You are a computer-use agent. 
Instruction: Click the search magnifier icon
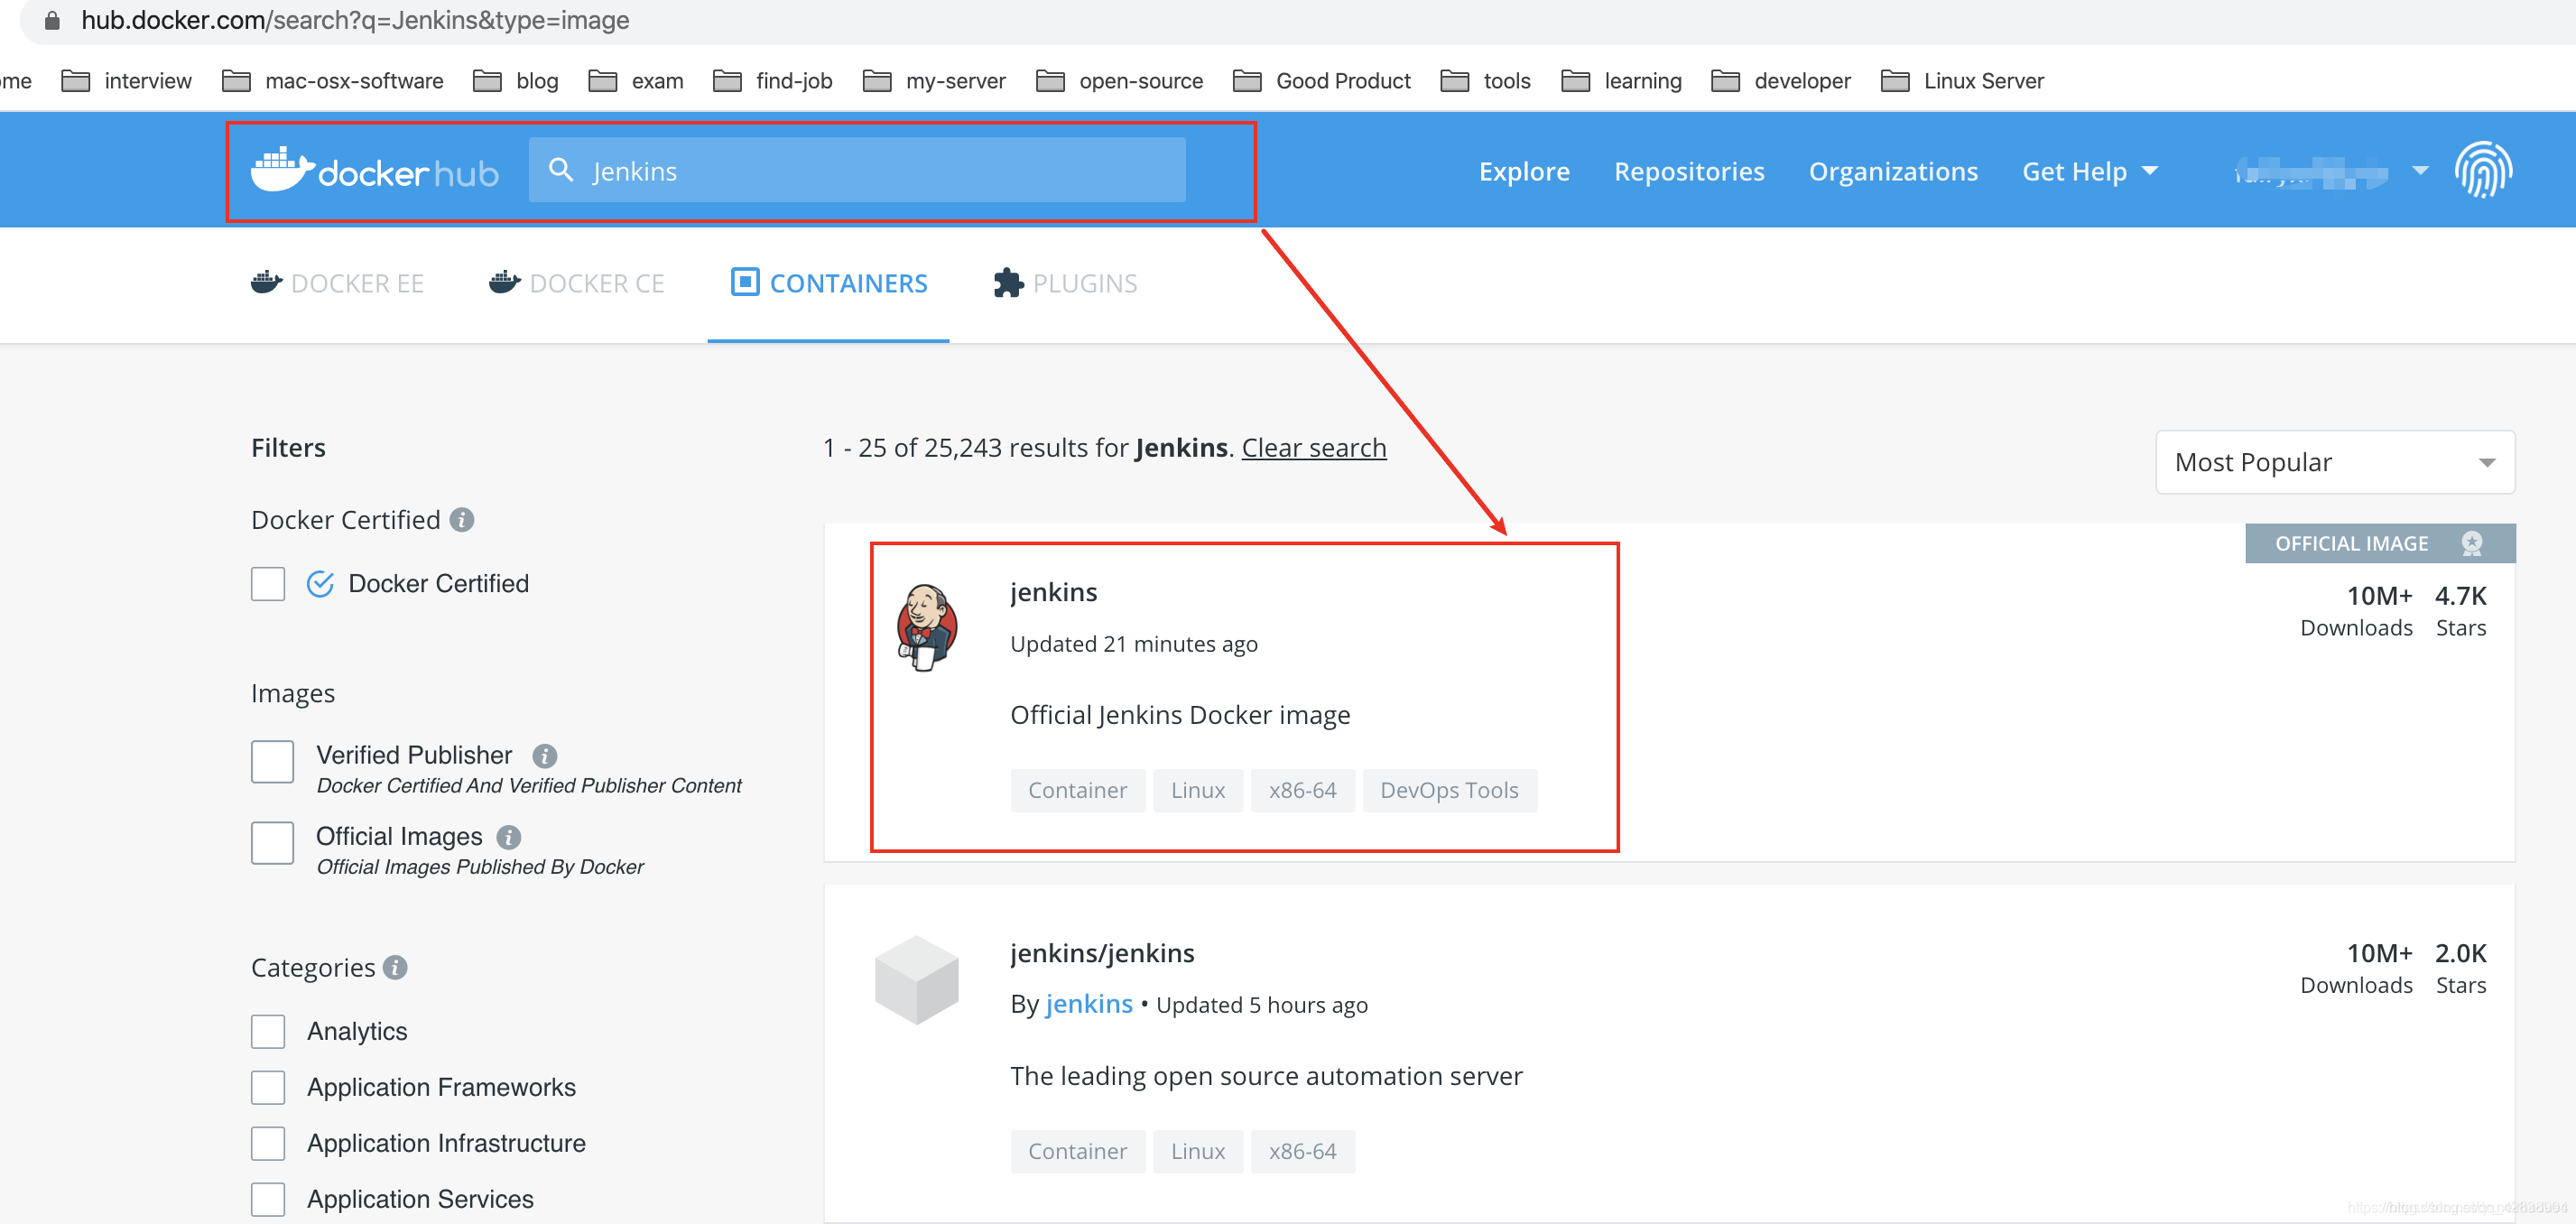[x=561, y=170]
